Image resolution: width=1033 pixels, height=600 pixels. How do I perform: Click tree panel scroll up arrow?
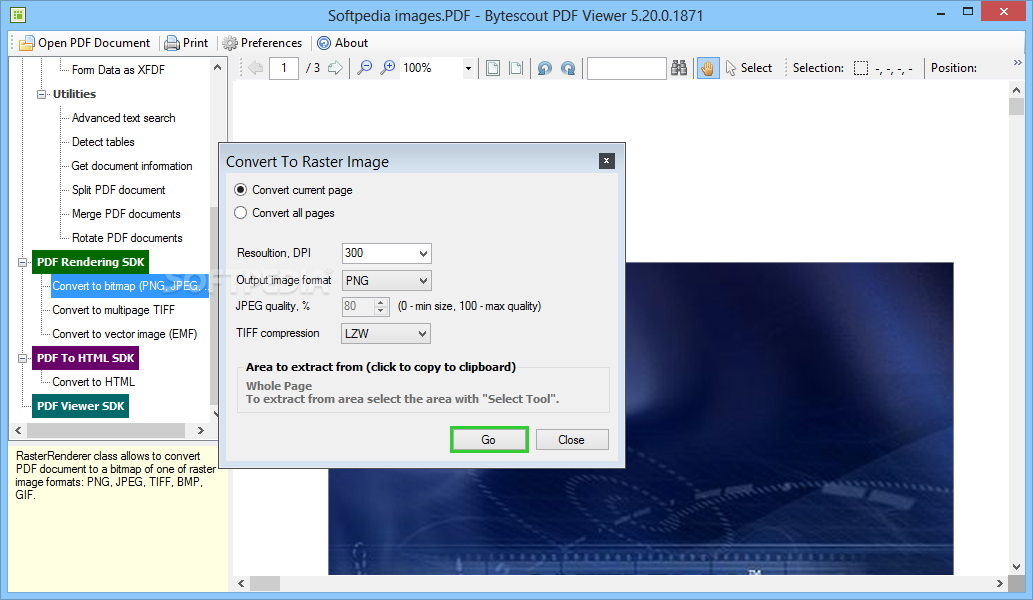pyautogui.click(x=217, y=68)
